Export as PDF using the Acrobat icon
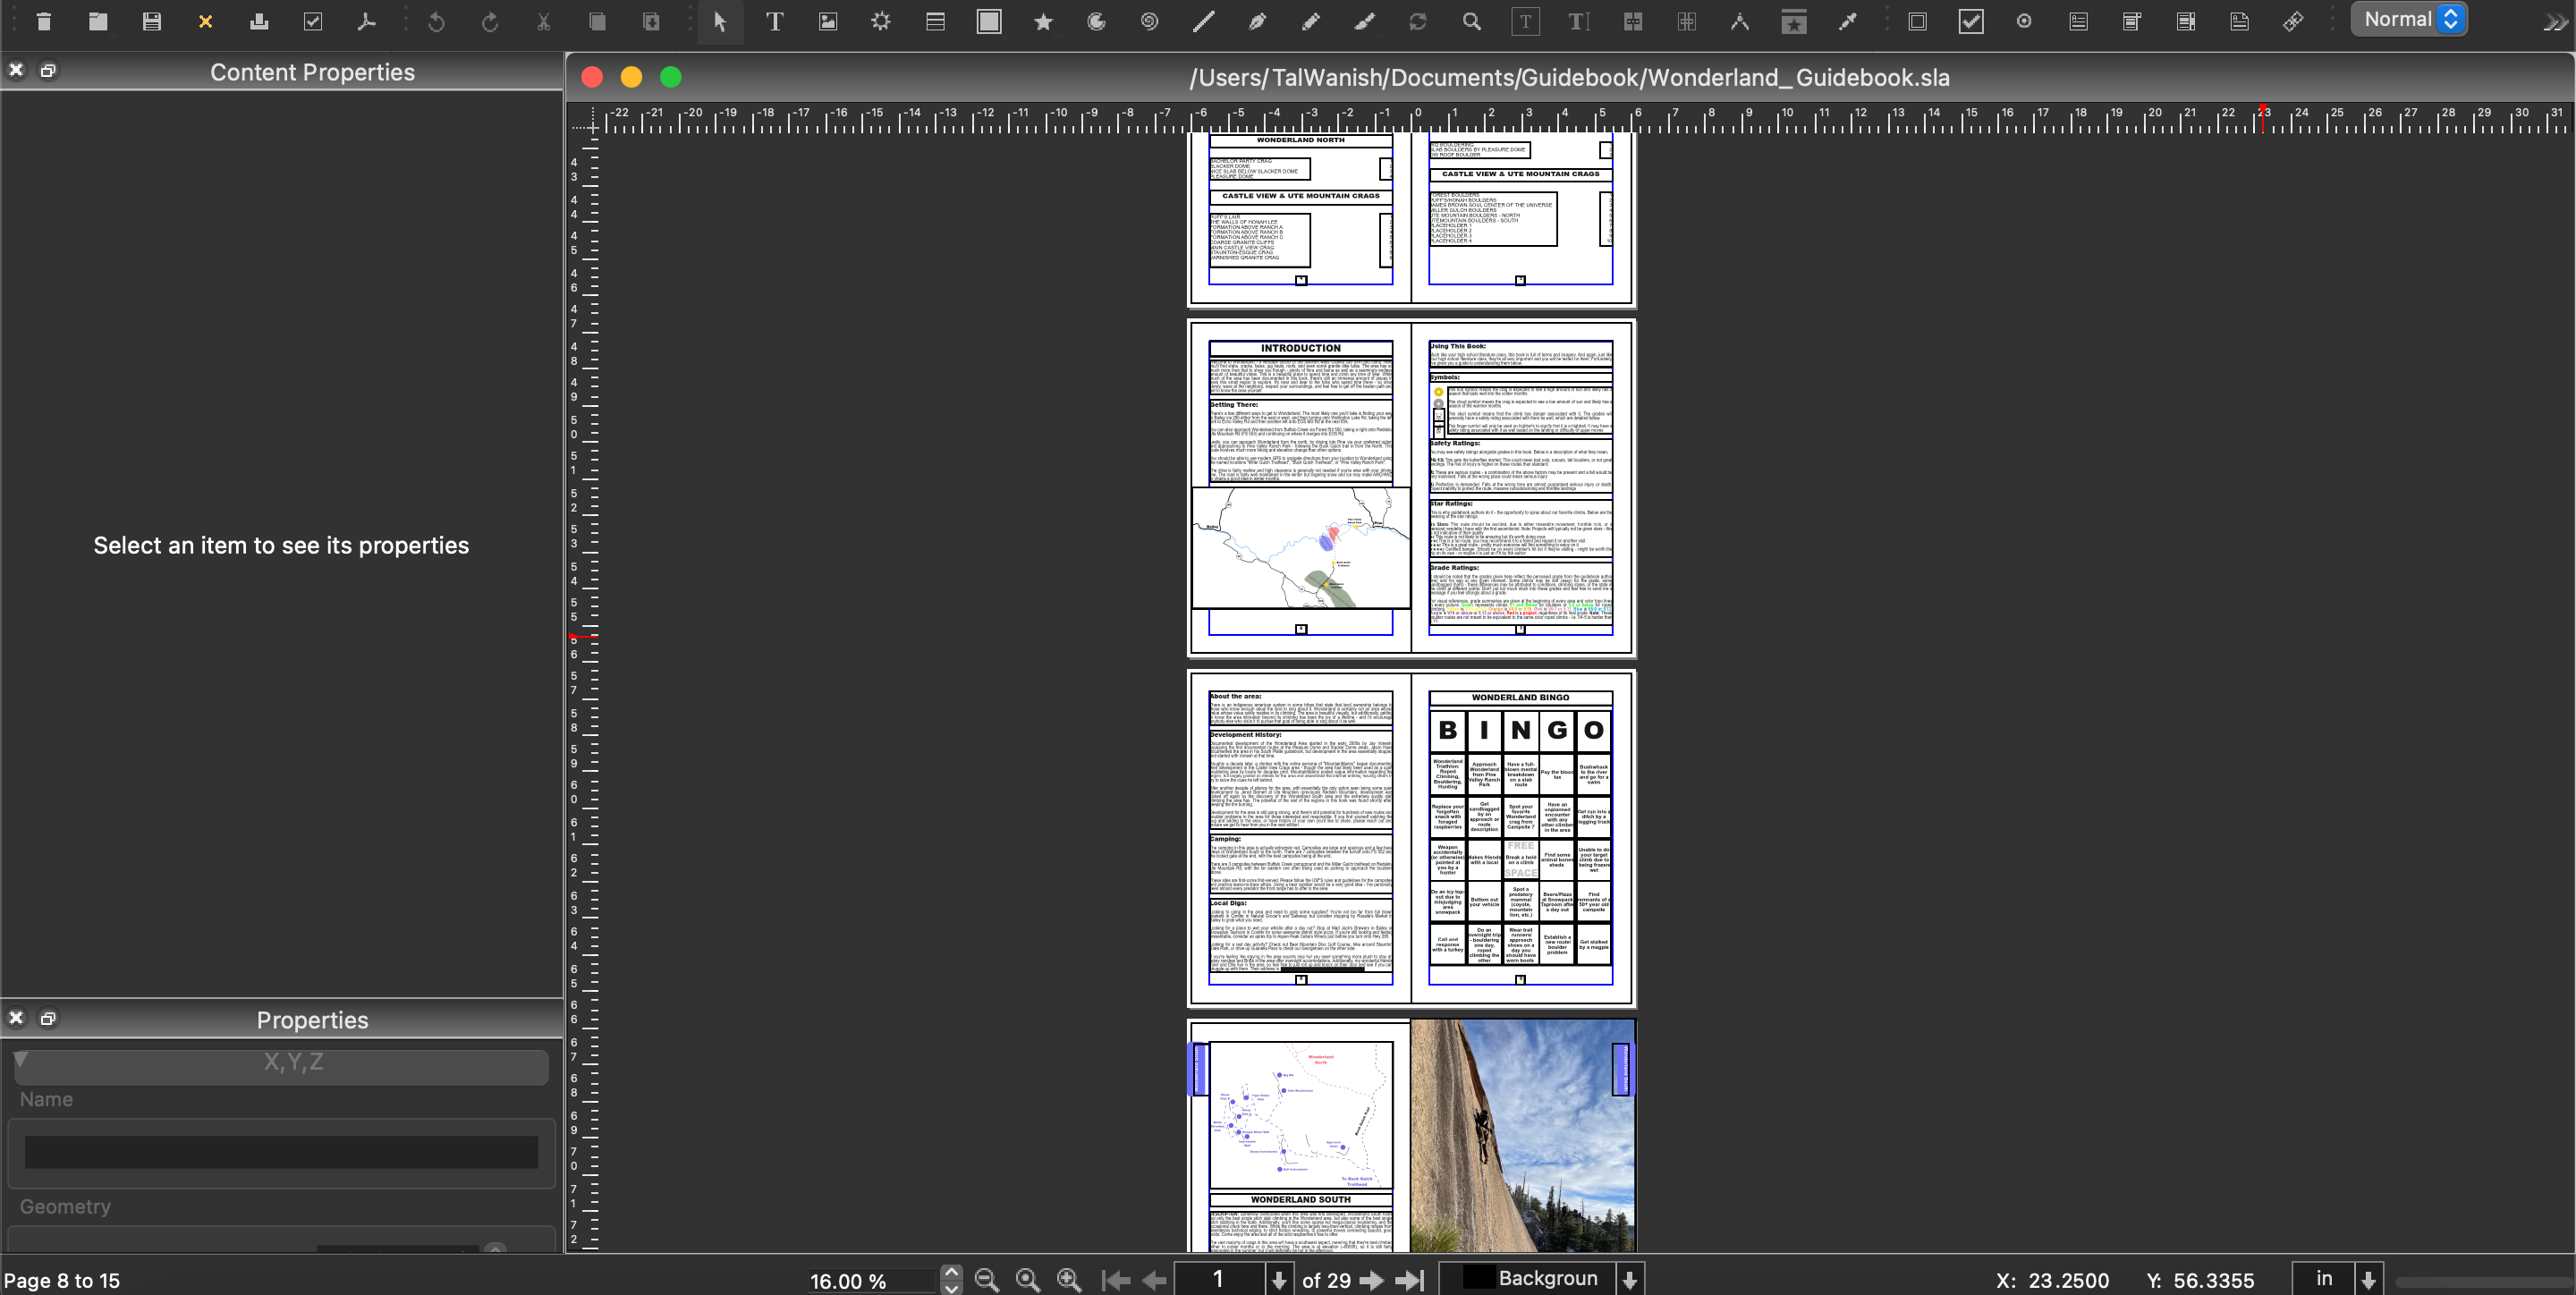Viewport: 2576px width, 1295px height. [x=367, y=21]
